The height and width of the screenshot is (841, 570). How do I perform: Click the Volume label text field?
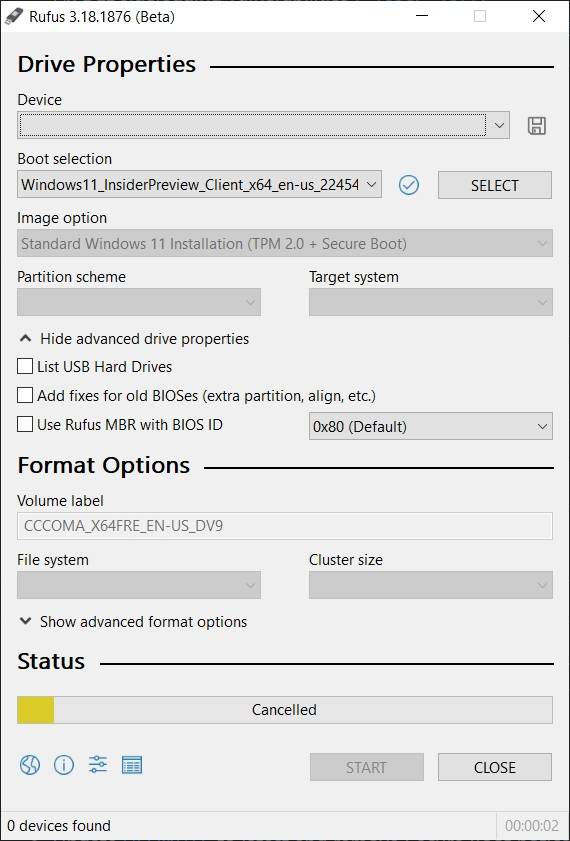[x=285, y=526]
